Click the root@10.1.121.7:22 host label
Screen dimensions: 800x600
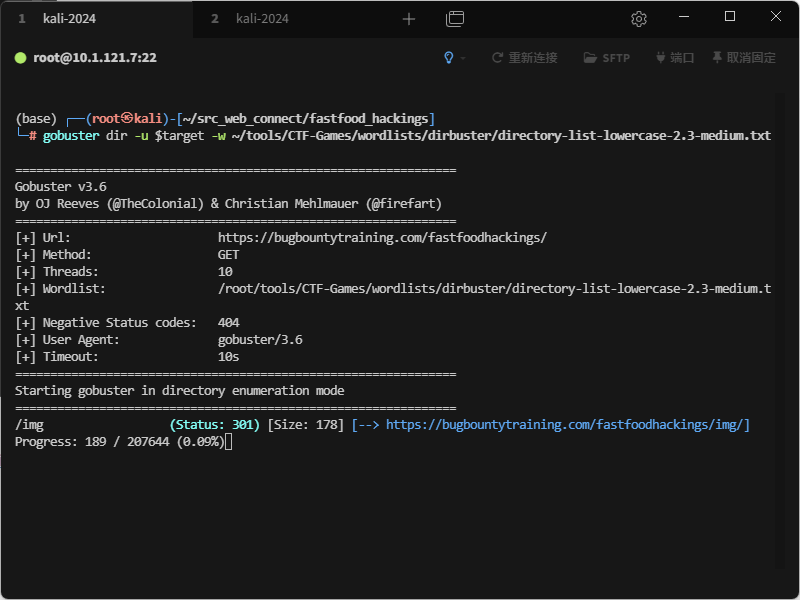[95, 58]
